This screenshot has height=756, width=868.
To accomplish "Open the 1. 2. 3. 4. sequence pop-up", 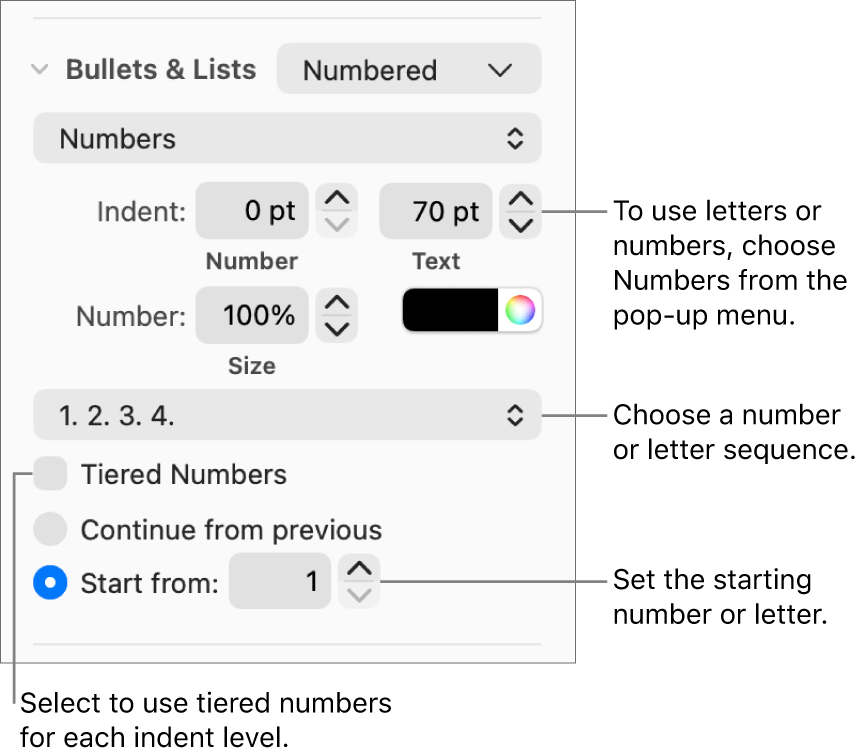I will point(286,415).
